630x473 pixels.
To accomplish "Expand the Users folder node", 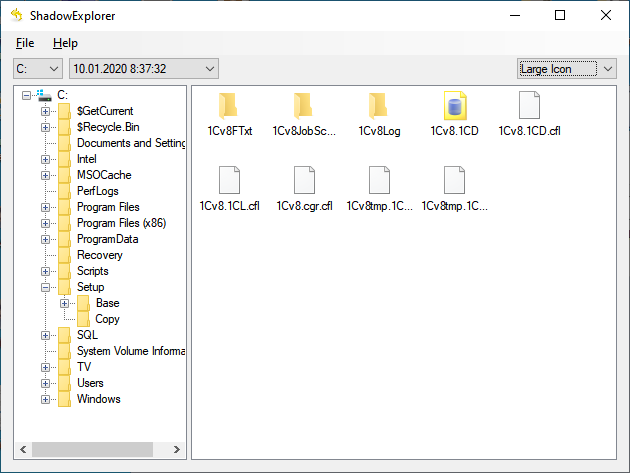I will (x=45, y=383).
